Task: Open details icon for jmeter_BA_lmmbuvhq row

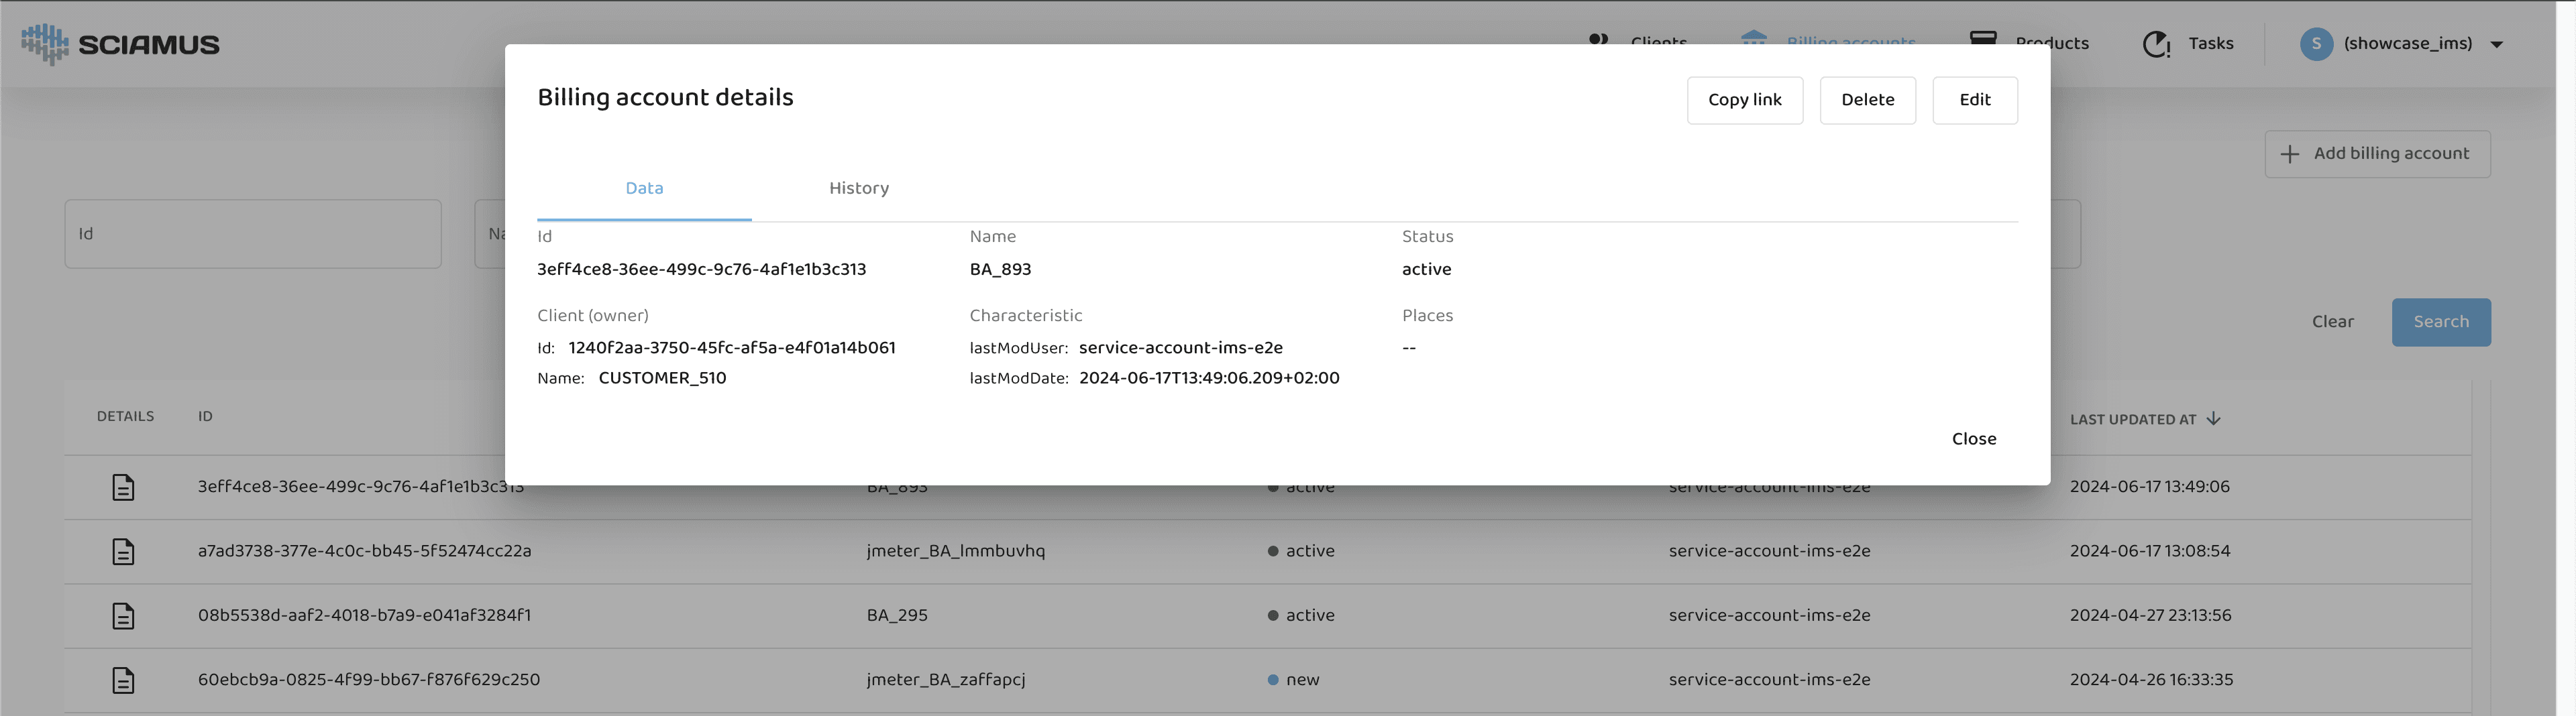Action: [x=123, y=551]
